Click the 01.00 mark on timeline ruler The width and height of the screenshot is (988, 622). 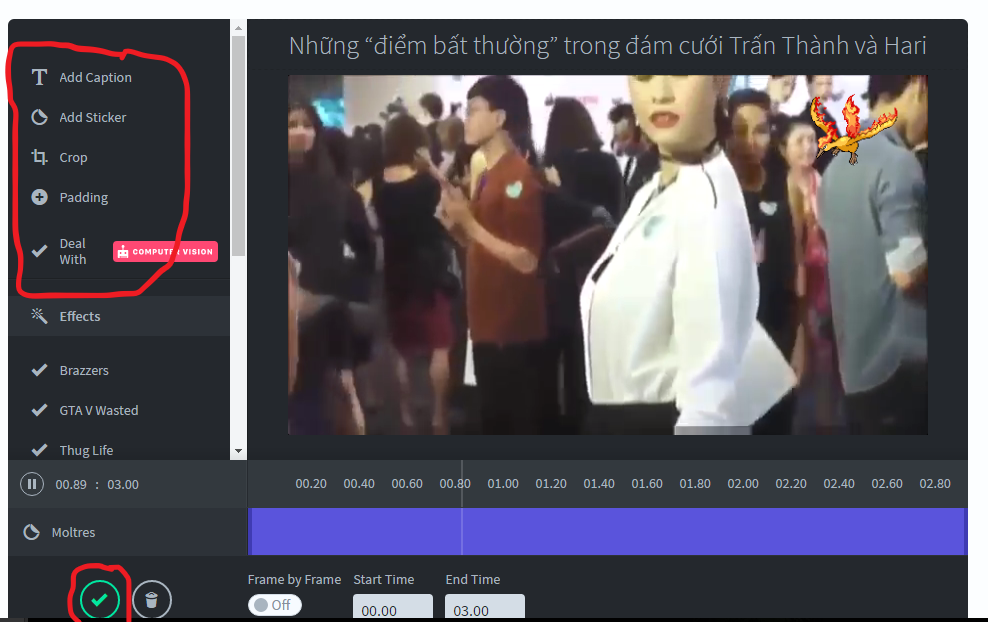(x=503, y=483)
